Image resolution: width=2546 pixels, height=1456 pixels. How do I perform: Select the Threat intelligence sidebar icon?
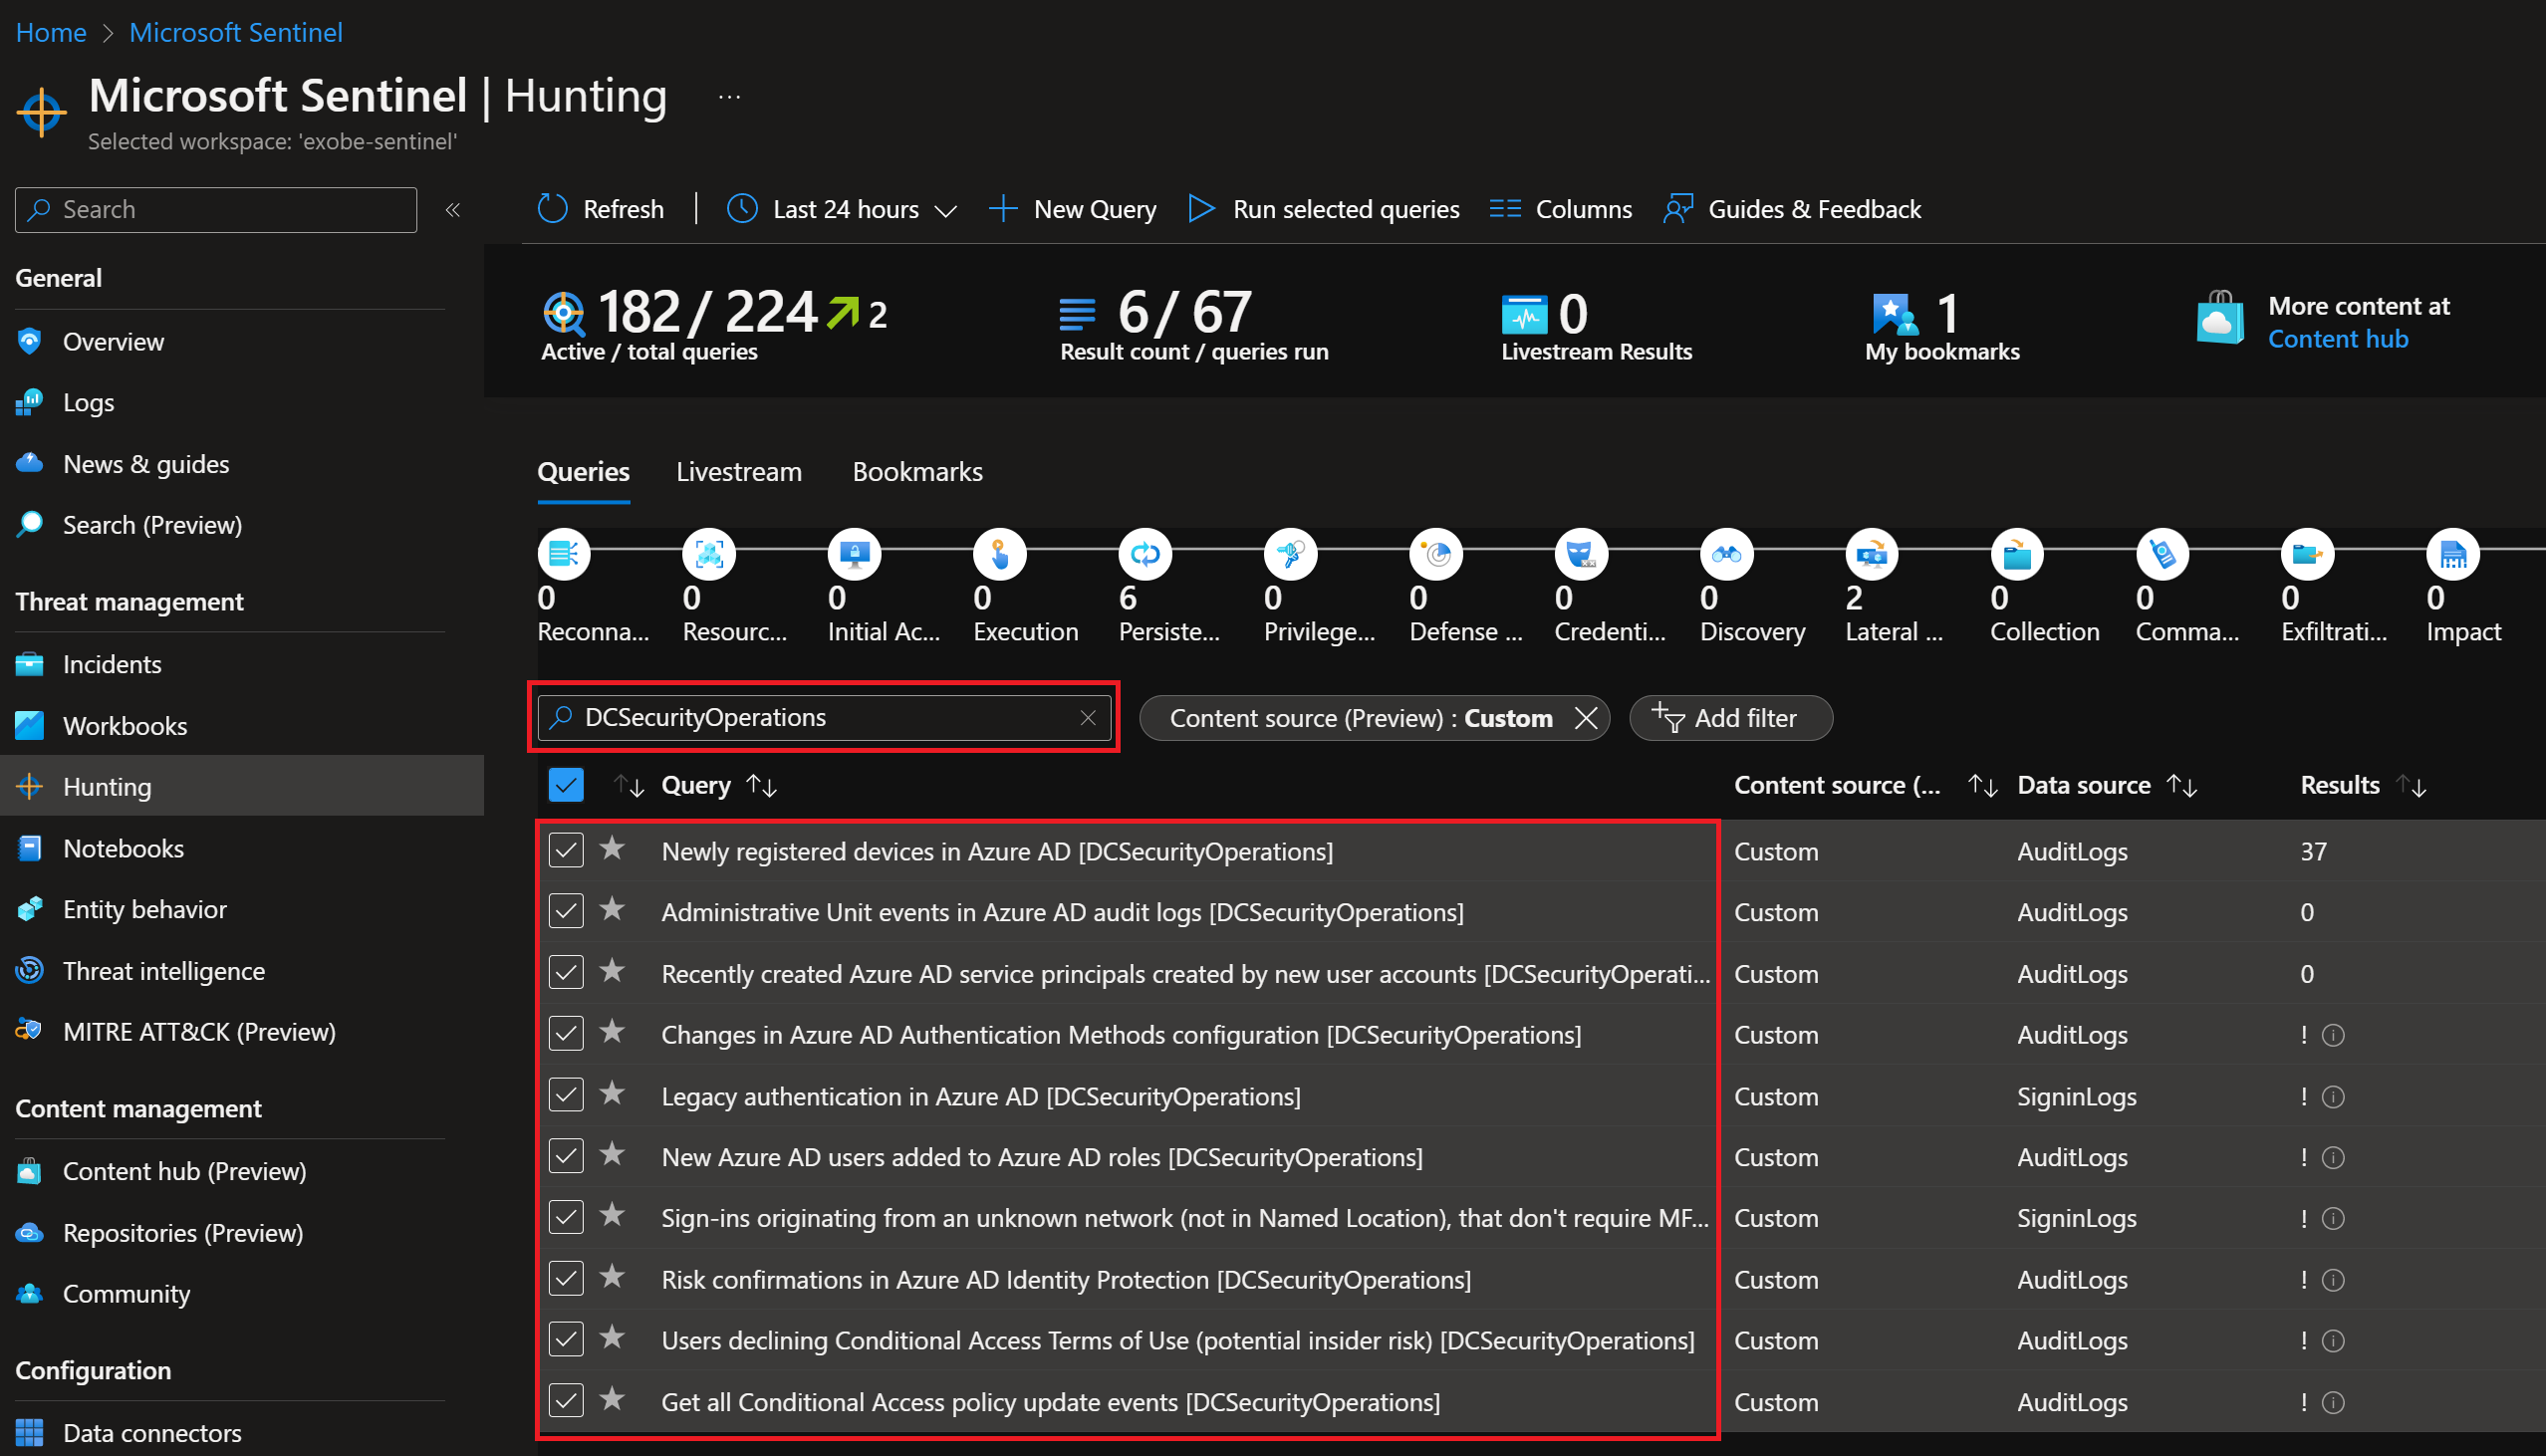coord(30,970)
